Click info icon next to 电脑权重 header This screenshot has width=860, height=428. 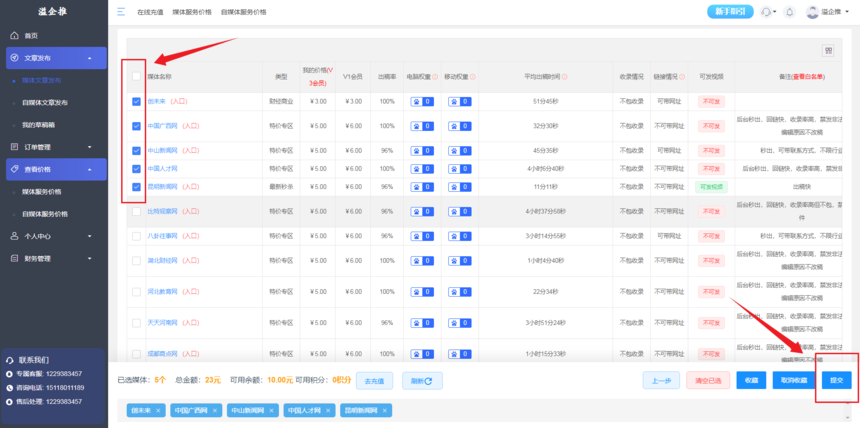[x=435, y=77]
